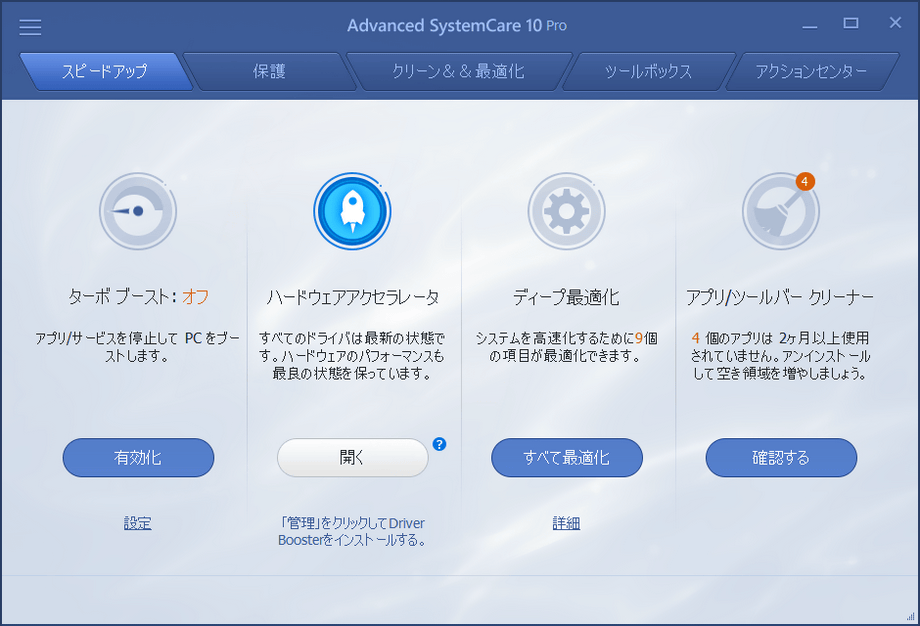Click the ハードウェアアクセラレータ heading
The height and width of the screenshot is (626, 920).
(352, 297)
